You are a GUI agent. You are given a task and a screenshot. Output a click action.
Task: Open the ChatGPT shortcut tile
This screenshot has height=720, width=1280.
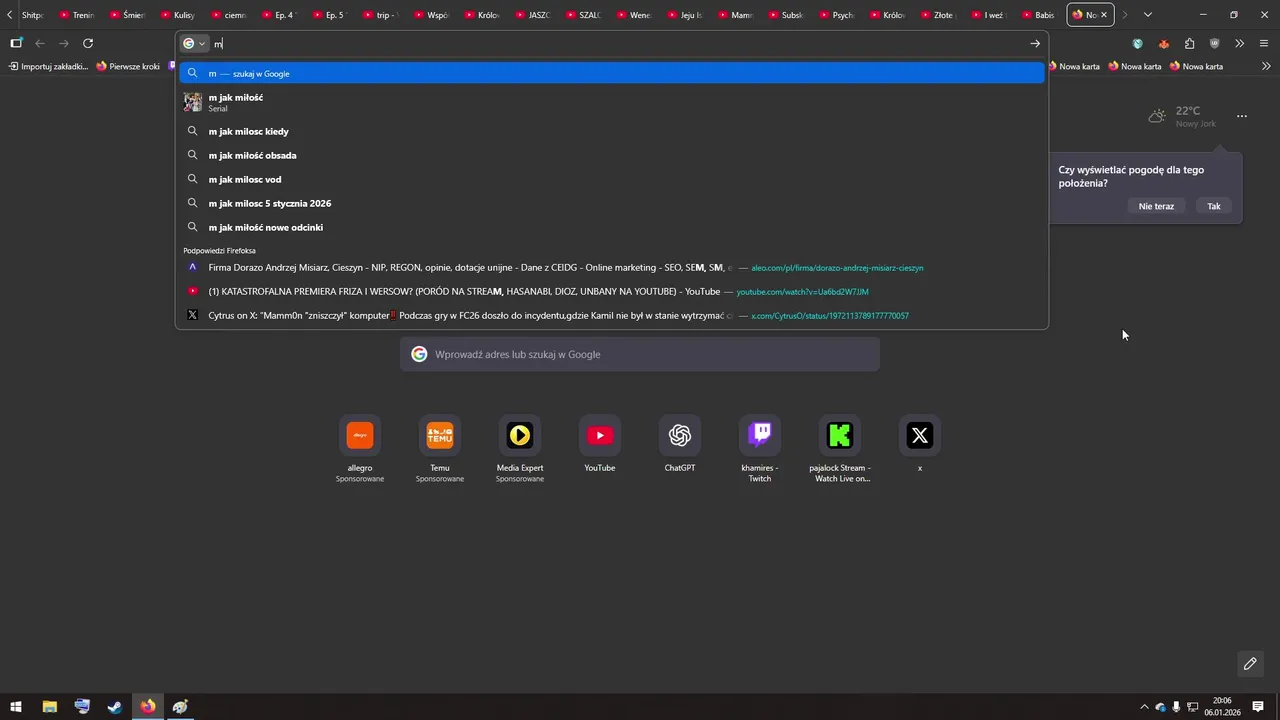point(680,436)
